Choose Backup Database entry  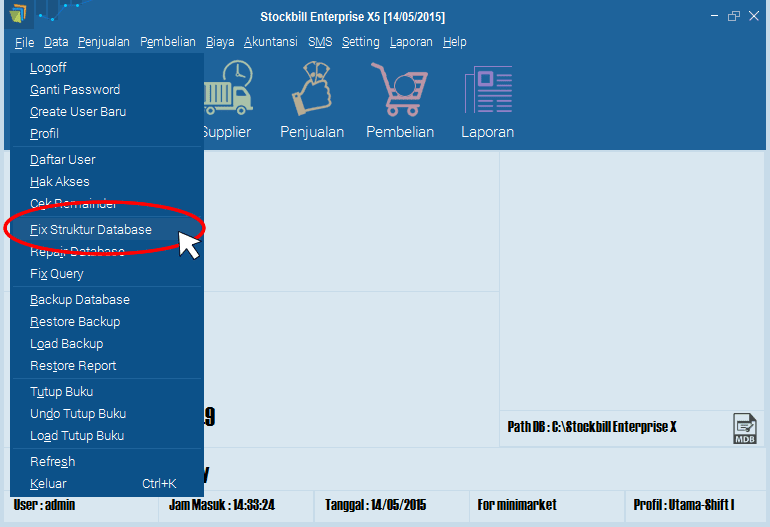pyautogui.click(x=107, y=300)
